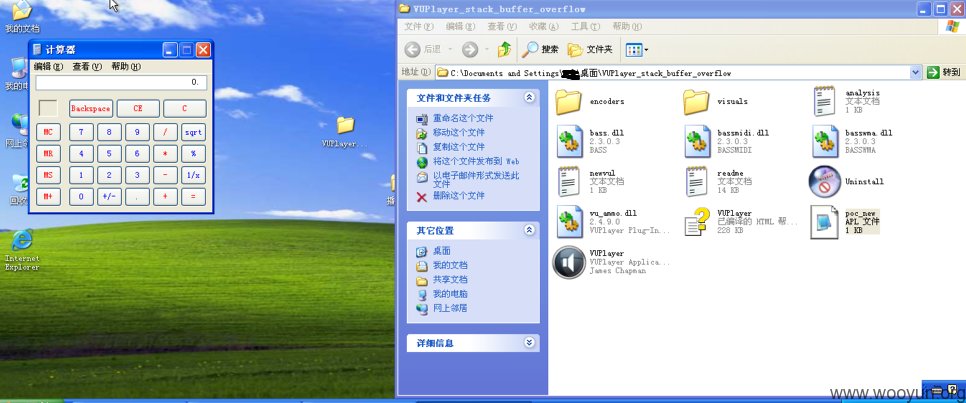Open the Search pane in Explorer
966x403 pixels.
point(540,49)
